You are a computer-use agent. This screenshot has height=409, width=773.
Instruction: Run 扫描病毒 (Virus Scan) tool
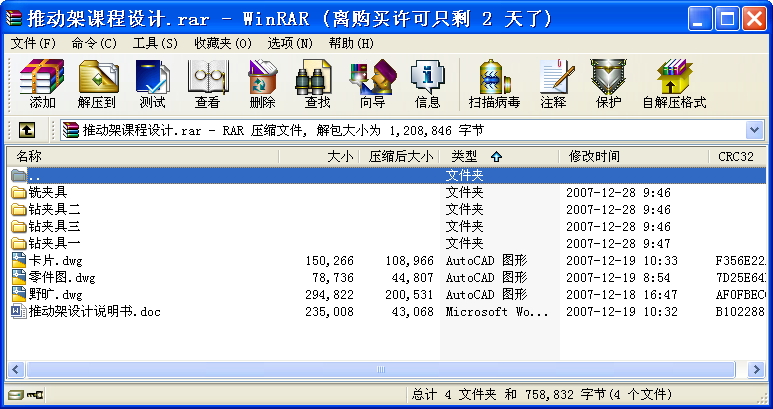(494, 83)
